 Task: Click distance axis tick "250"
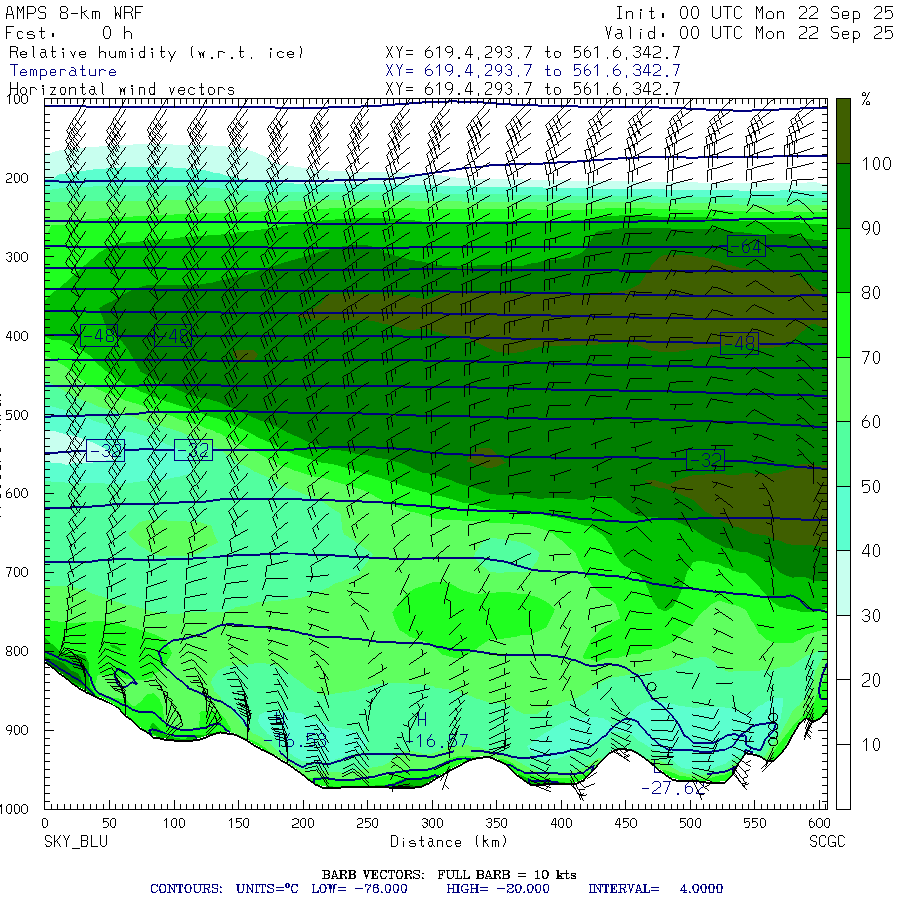367,823
